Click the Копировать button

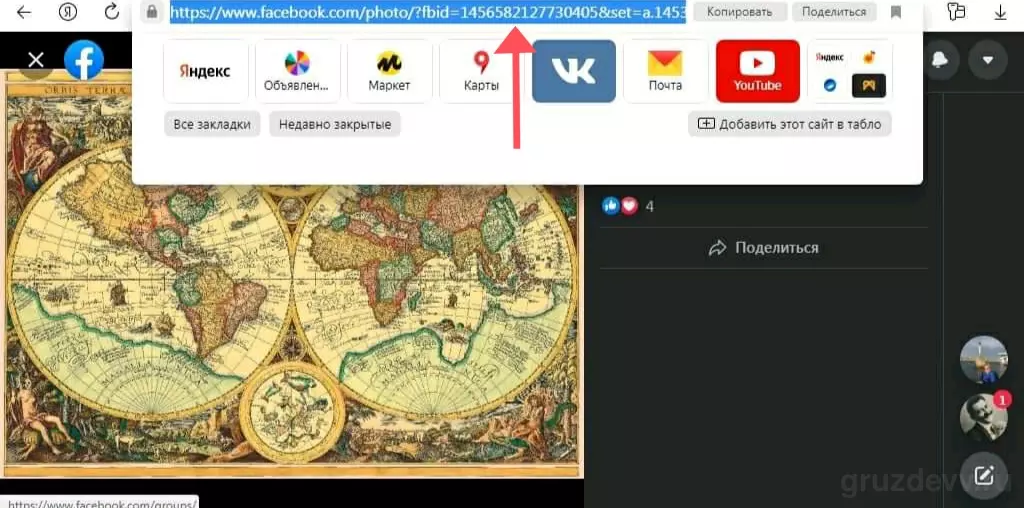point(739,12)
